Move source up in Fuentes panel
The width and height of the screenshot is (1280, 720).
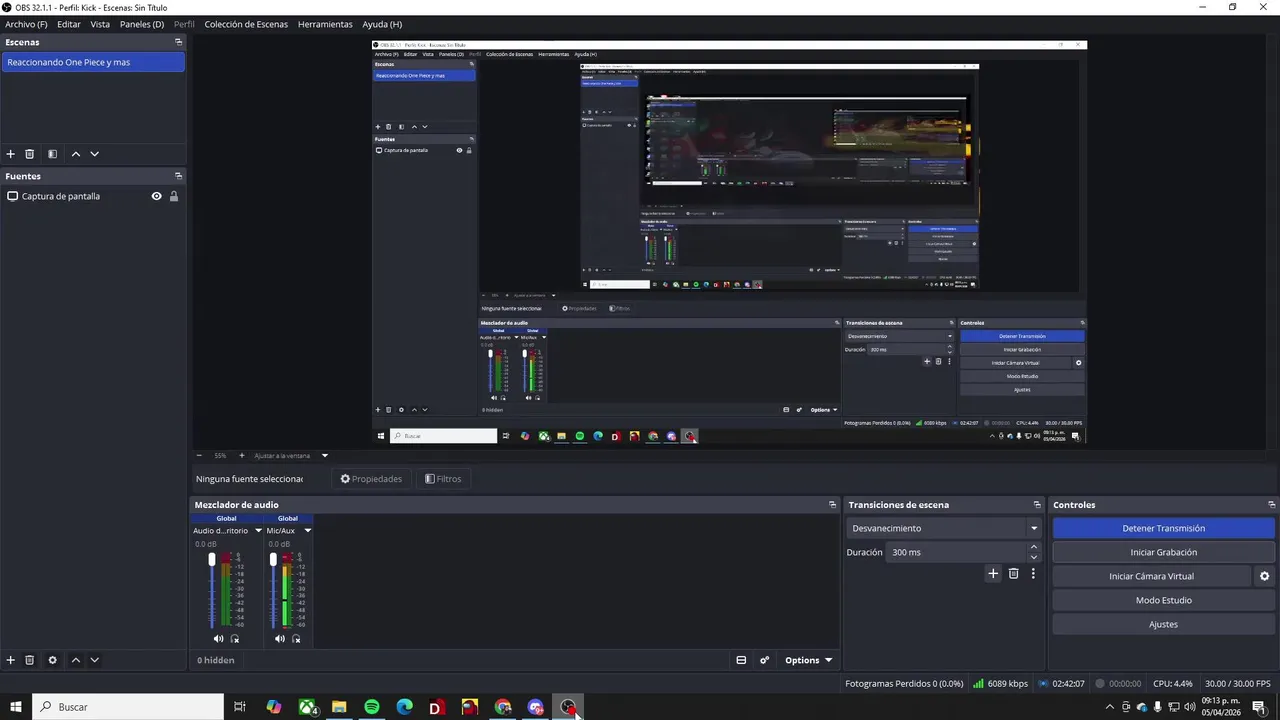tap(75, 660)
